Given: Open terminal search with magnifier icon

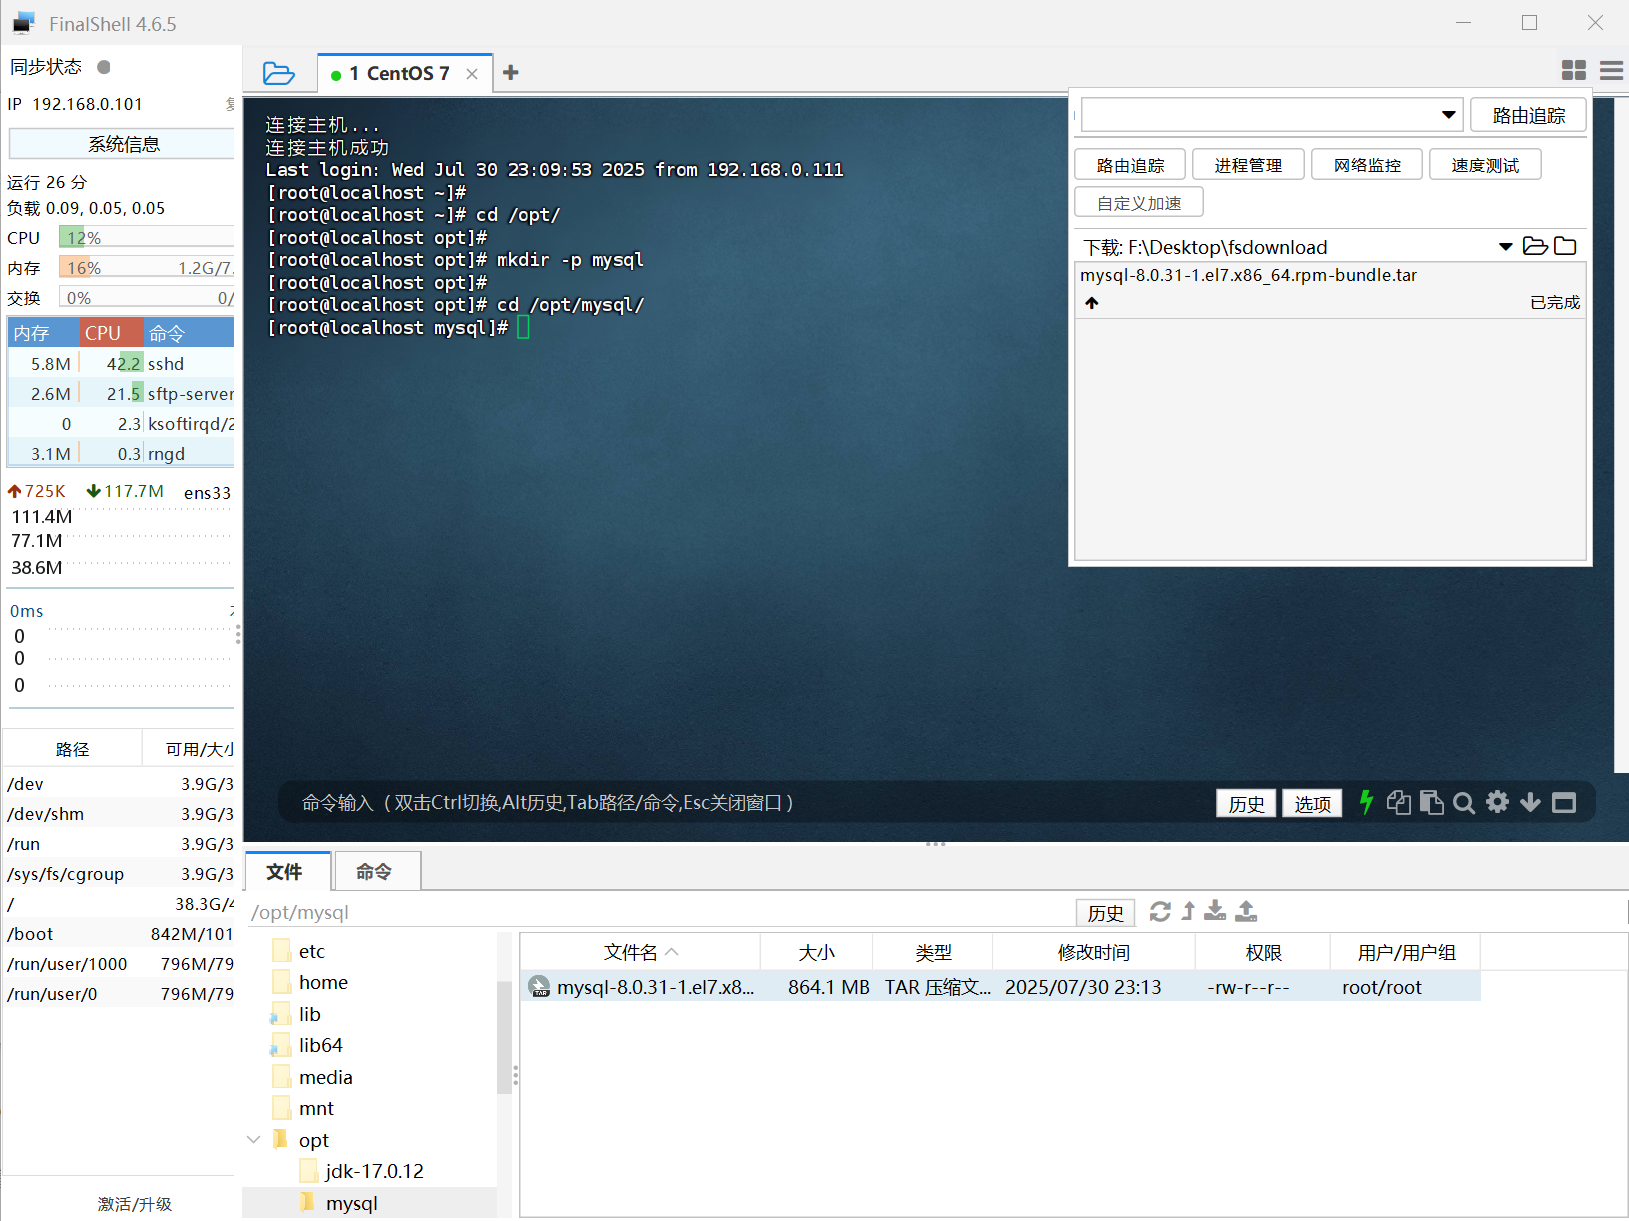Looking at the screenshot, I should [x=1464, y=803].
